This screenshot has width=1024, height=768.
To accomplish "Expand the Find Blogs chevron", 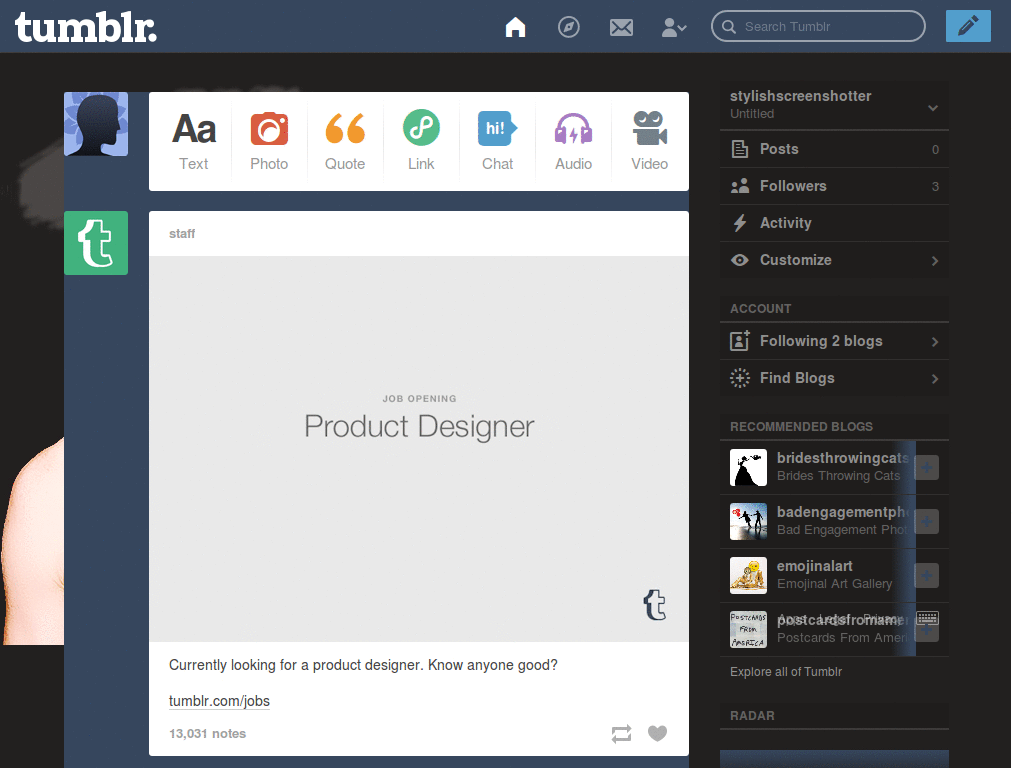I will [x=935, y=379].
